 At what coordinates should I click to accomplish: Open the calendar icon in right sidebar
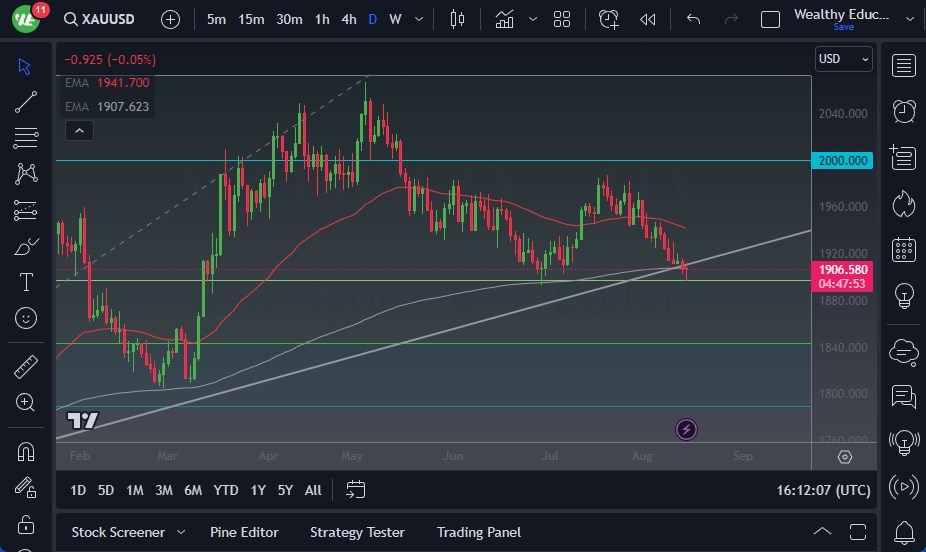[x=904, y=250]
